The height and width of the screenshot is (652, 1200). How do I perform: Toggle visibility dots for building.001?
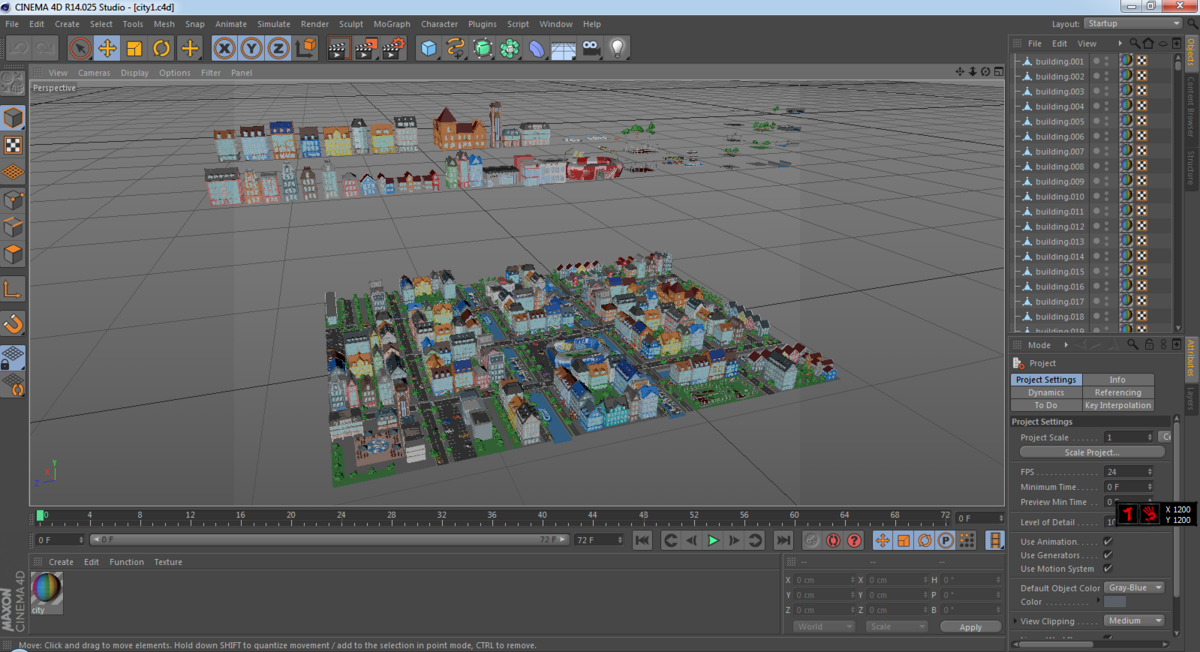(x=1106, y=61)
